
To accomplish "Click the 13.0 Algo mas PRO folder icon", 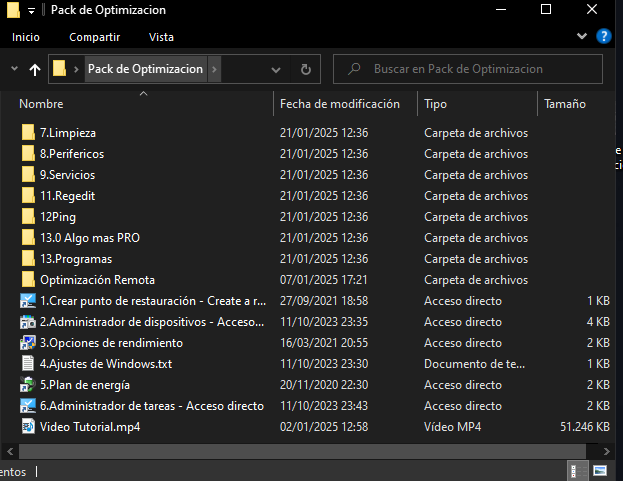I will click(28, 238).
